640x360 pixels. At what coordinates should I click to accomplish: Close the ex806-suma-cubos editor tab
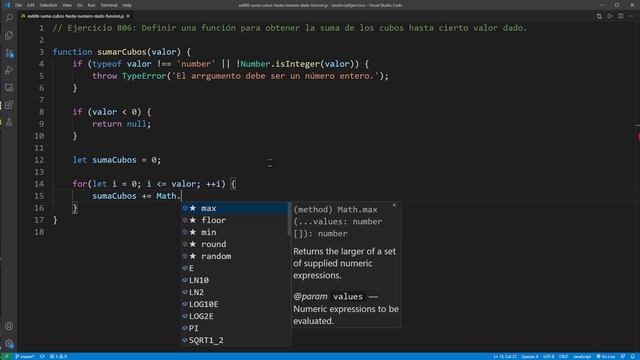tap(128, 16)
